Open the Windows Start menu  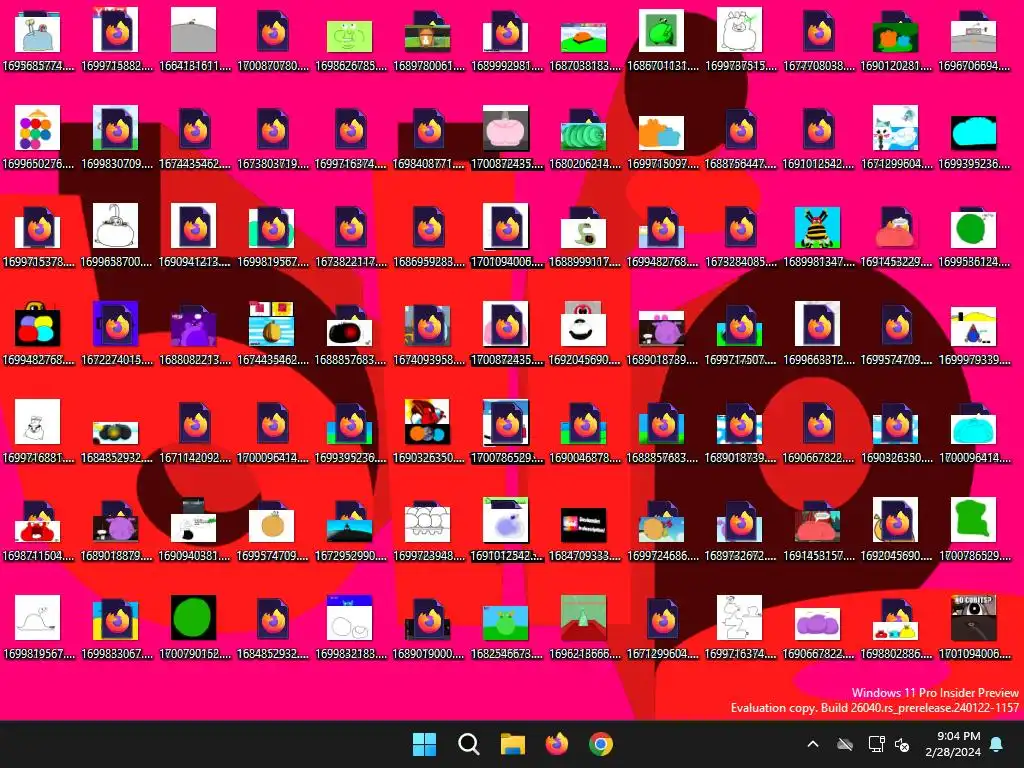coord(424,744)
